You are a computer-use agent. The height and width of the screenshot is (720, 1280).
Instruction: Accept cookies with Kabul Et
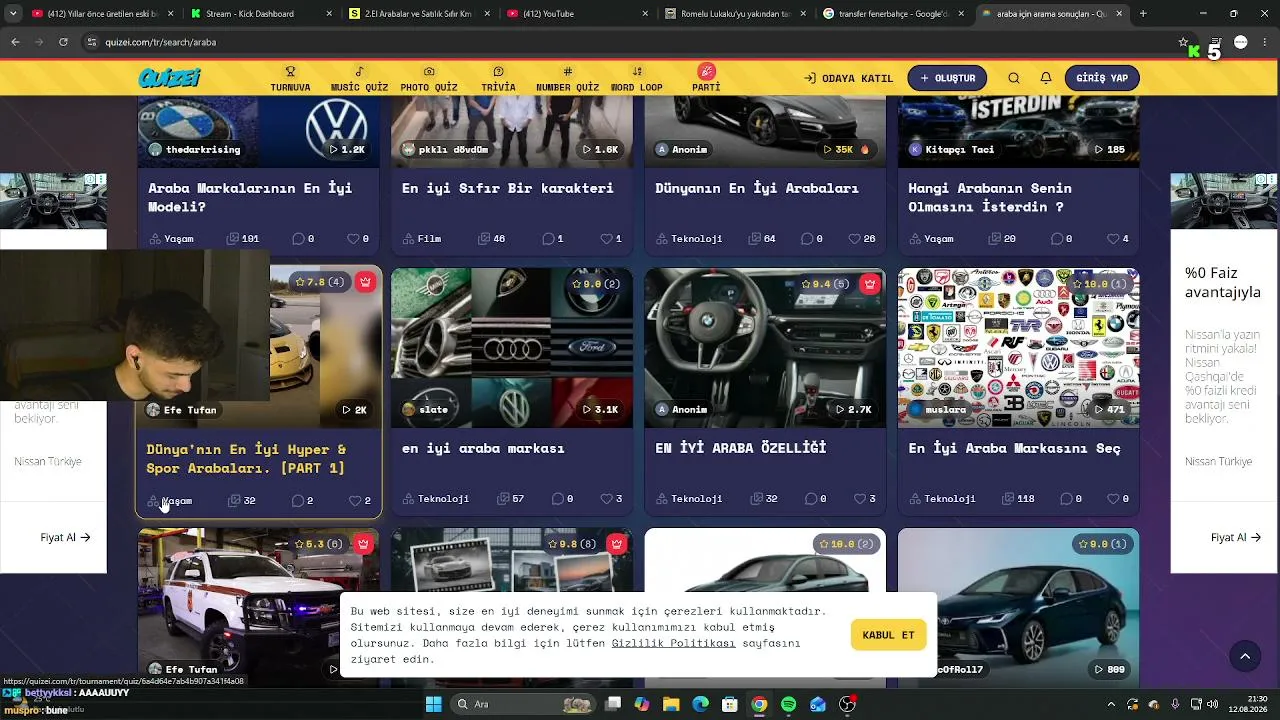[888, 635]
